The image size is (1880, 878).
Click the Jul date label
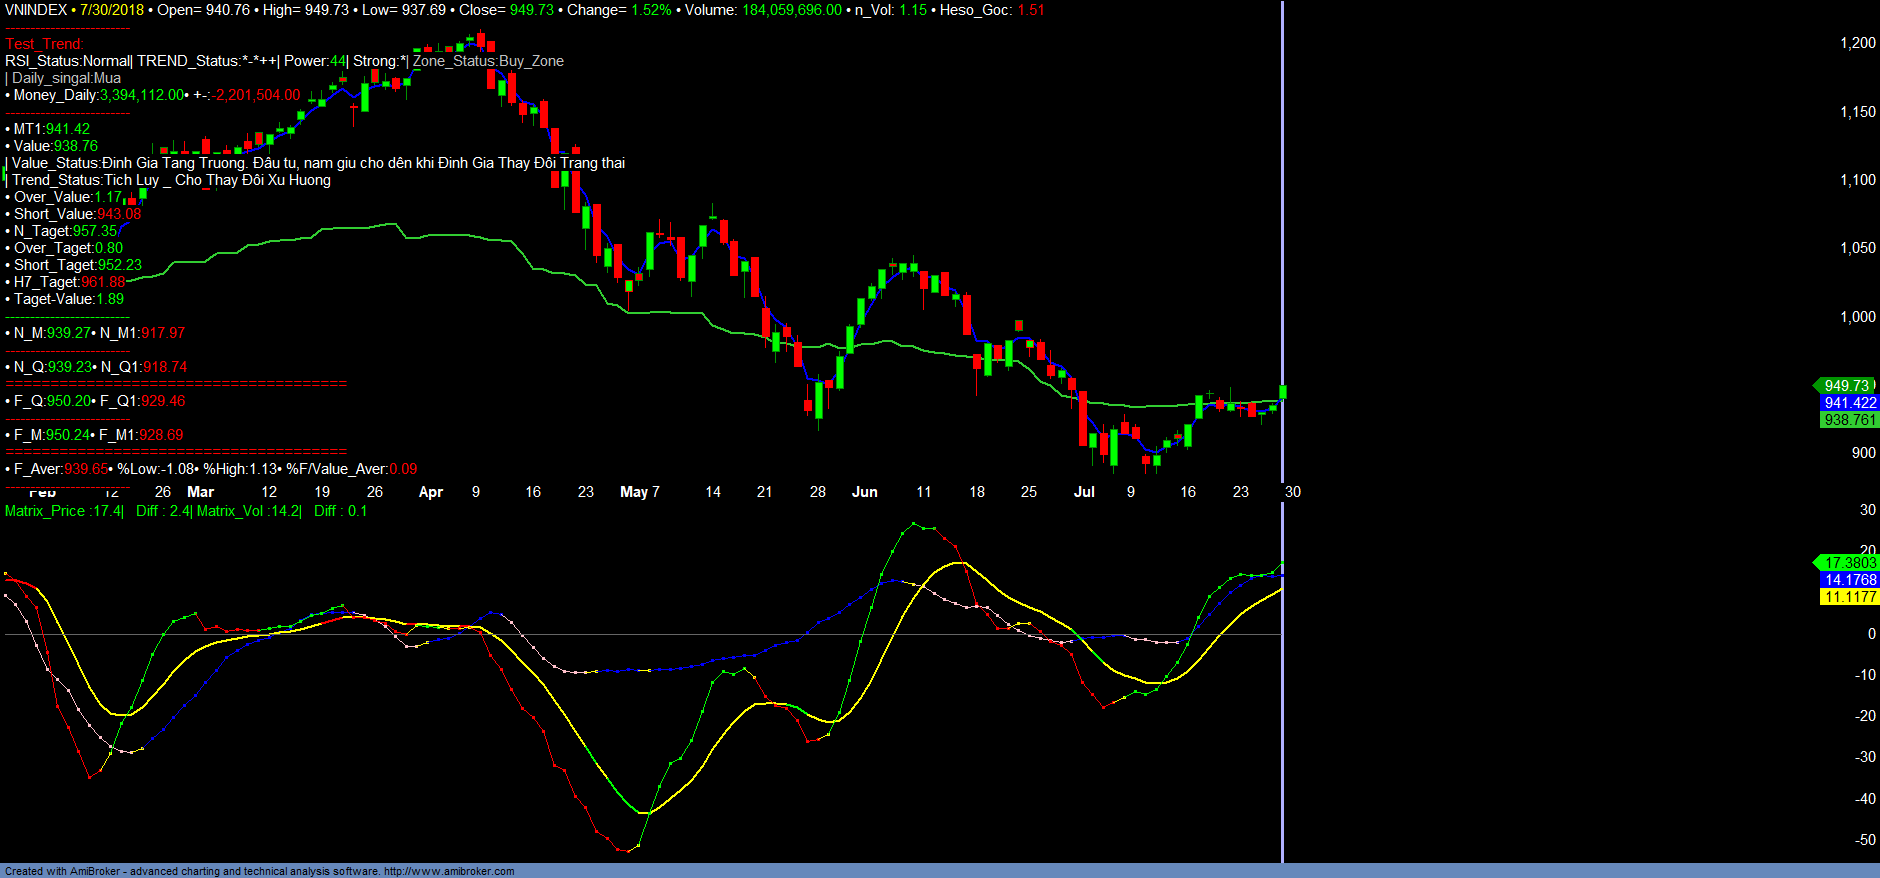point(1084,492)
